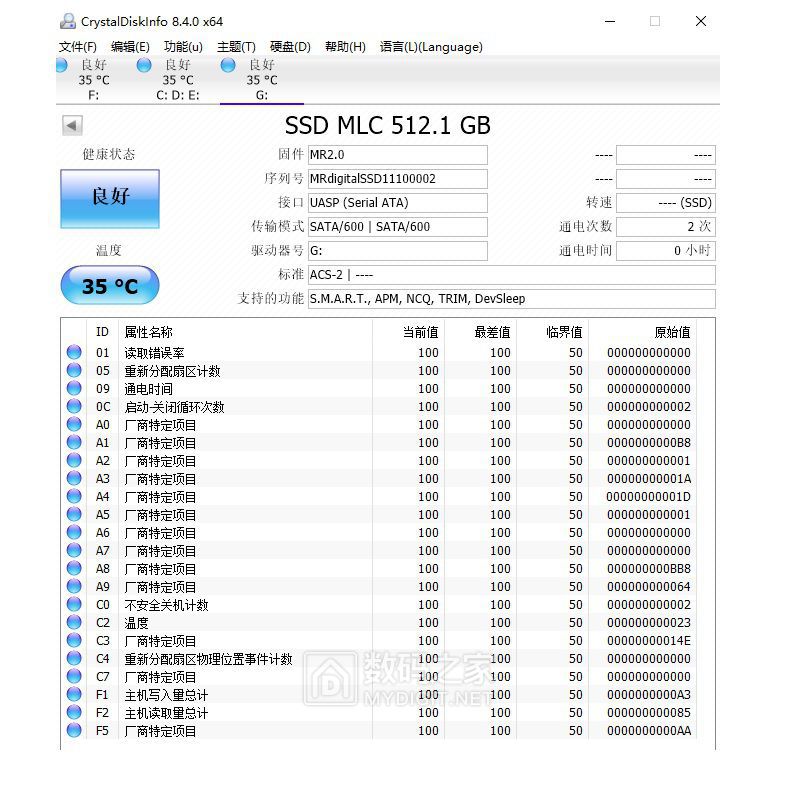This screenshot has width=800, height=800.
Task: Click status icon for row C7
Action: [x=74, y=676]
